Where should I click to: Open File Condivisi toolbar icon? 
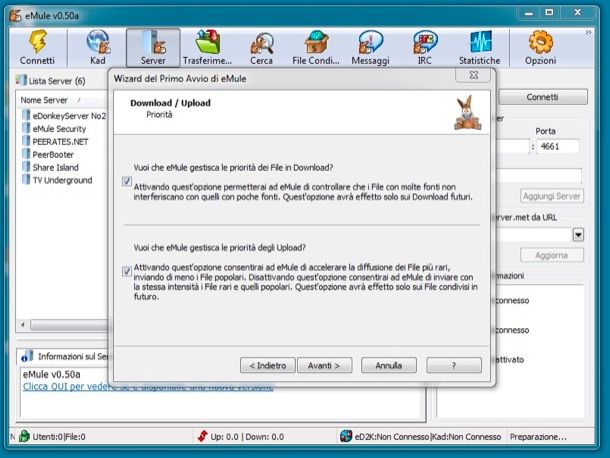tap(316, 42)
